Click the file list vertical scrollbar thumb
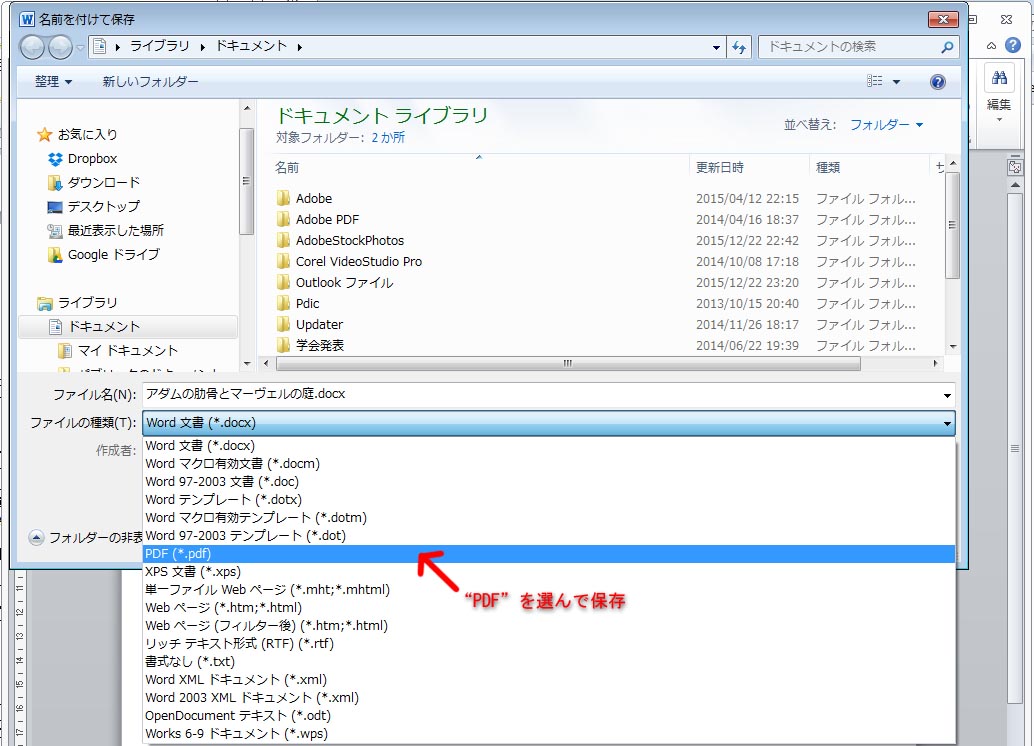Viewport: 1034px width, 746px height. coord(952,225)
